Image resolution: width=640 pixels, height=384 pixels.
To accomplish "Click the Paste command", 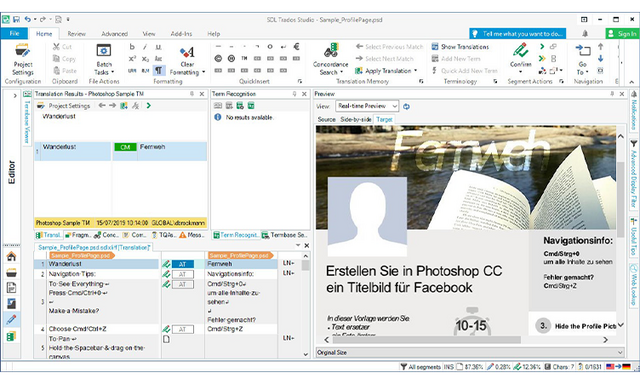I will pos(64,71).
